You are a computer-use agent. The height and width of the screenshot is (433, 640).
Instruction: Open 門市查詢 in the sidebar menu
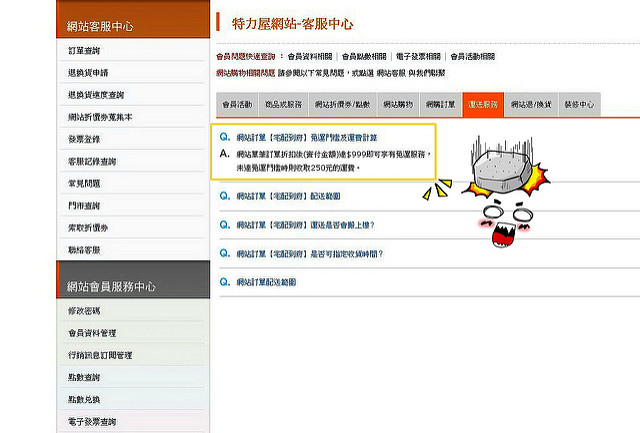[x=84, y=206]
